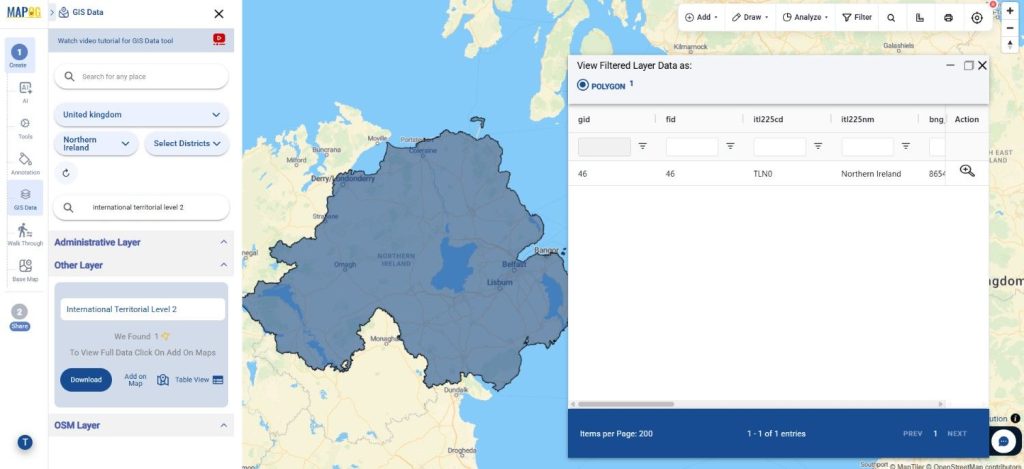Go to NEXT page of table
Image resolution: width=1024 pixels, height=469 pixels.
957,434
